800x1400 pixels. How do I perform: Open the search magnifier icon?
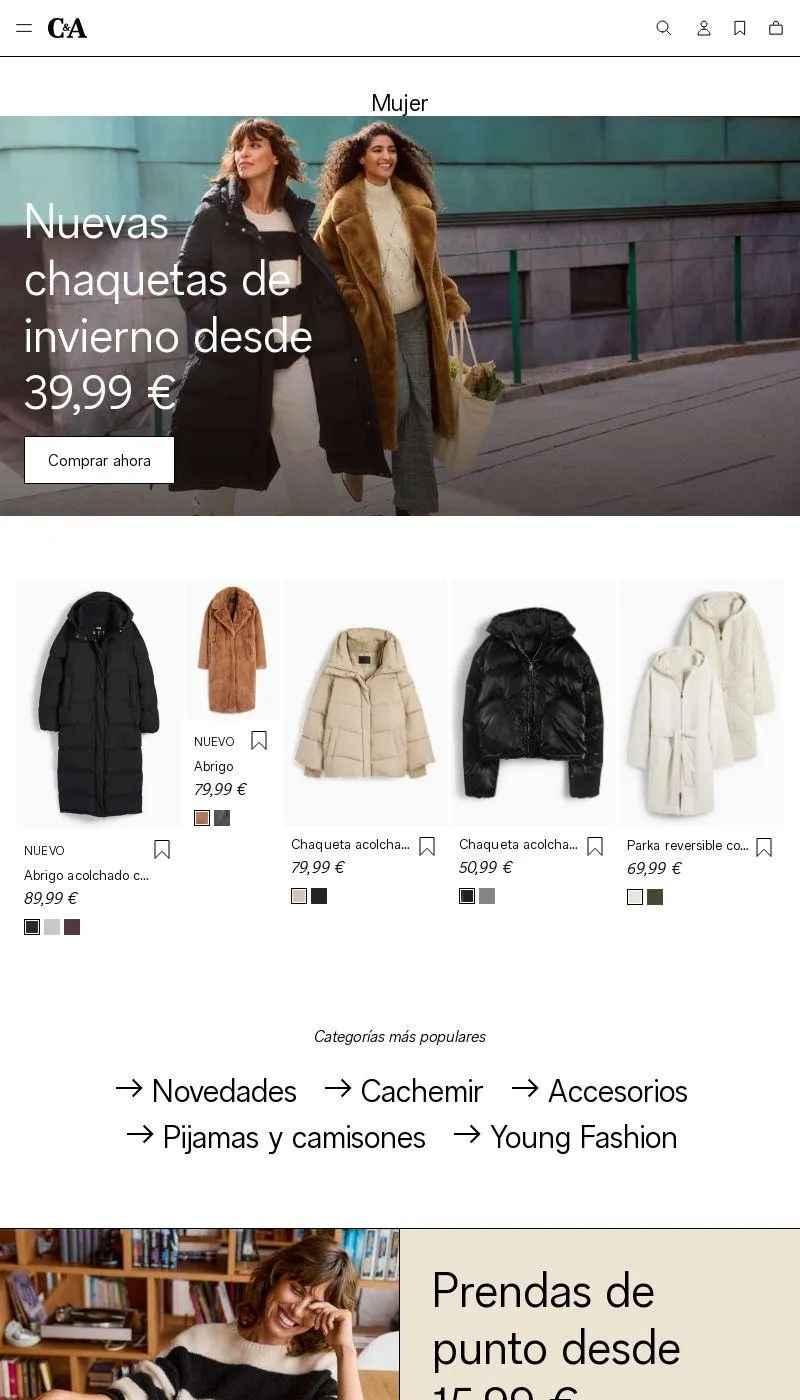pyautogui.click(x=663, y=28)
